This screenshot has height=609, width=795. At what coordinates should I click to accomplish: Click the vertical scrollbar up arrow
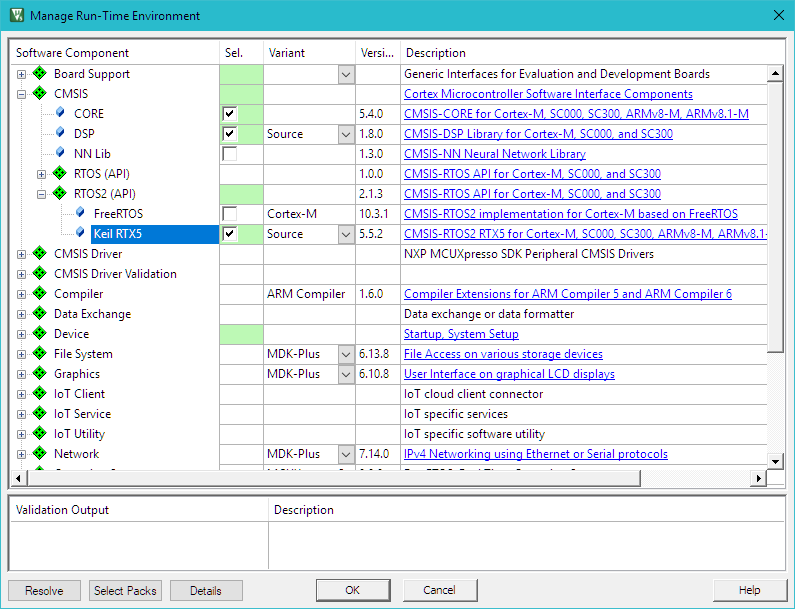click(x=775, y=74)
